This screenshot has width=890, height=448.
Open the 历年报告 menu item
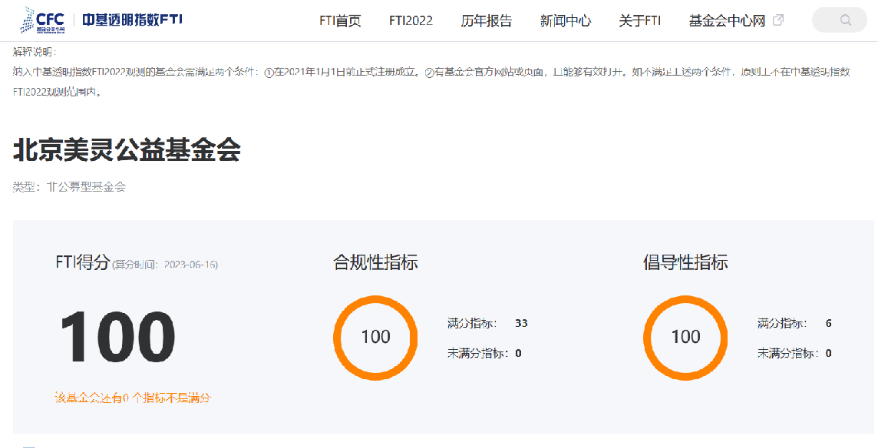(486, 21)
